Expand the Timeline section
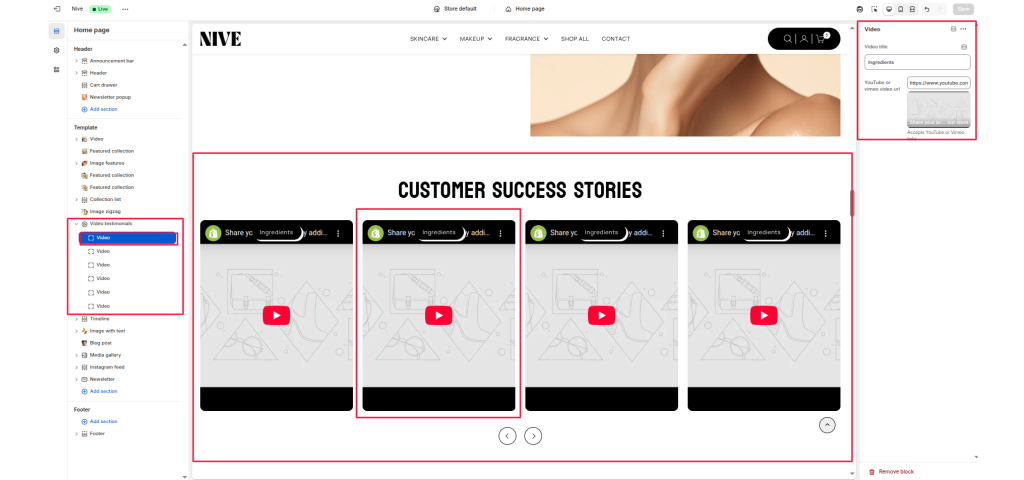 click(76, 319)
